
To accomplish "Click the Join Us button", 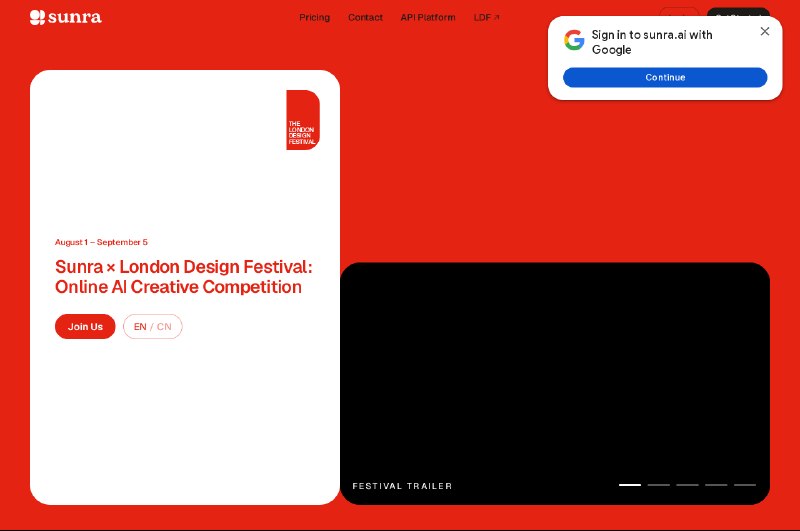I will pos(85,326).
